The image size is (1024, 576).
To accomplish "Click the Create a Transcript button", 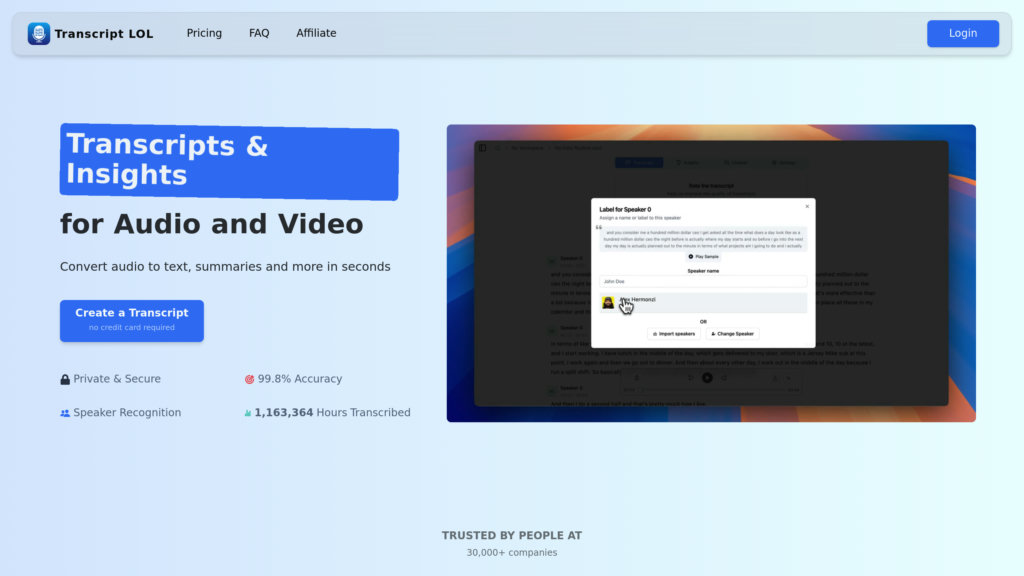I will 132,320.
